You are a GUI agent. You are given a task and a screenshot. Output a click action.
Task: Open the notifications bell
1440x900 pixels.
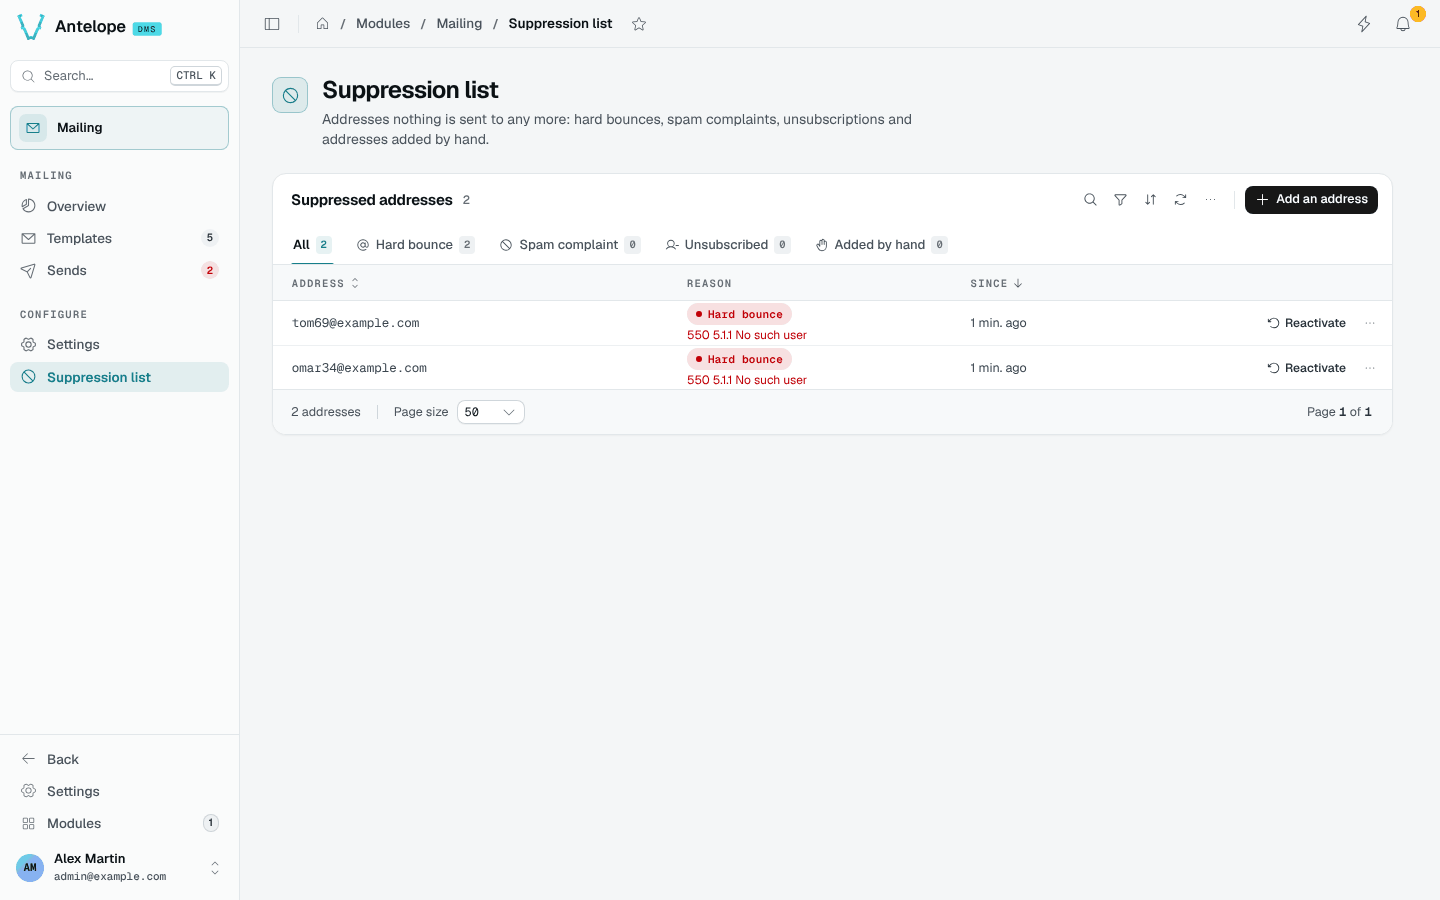tap(1403, 24)
